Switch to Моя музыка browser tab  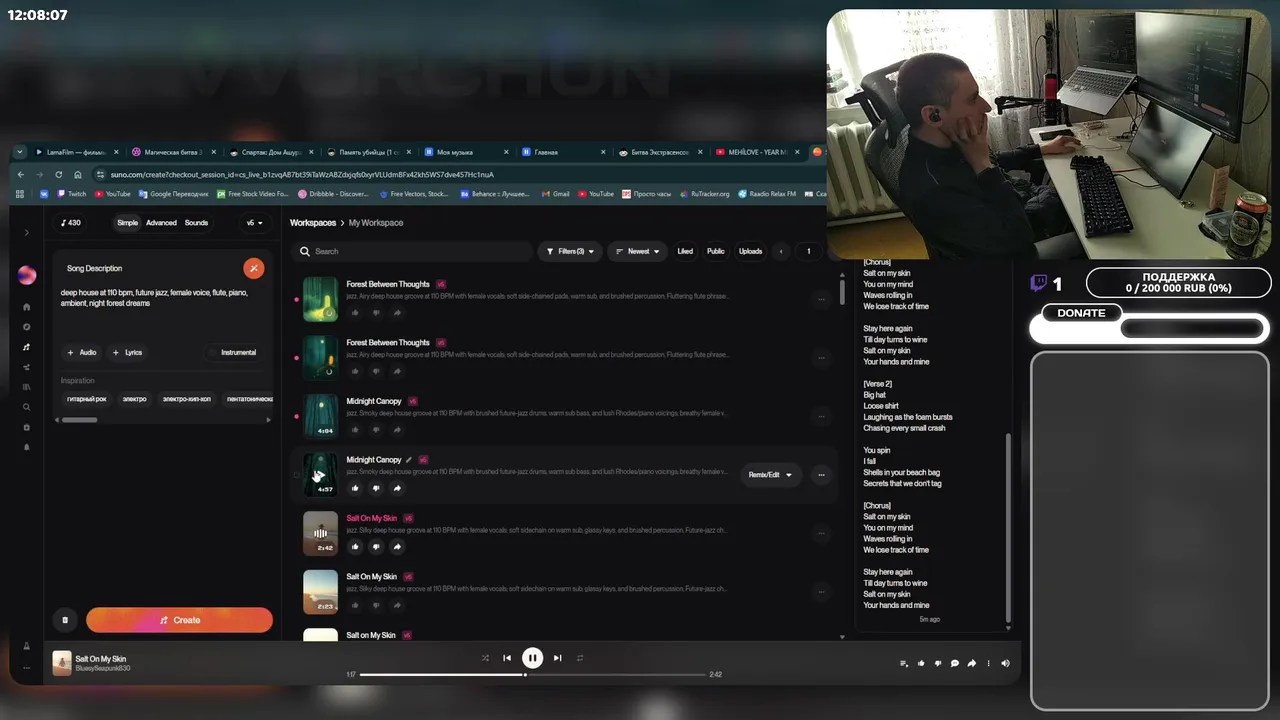pos(463,152)
